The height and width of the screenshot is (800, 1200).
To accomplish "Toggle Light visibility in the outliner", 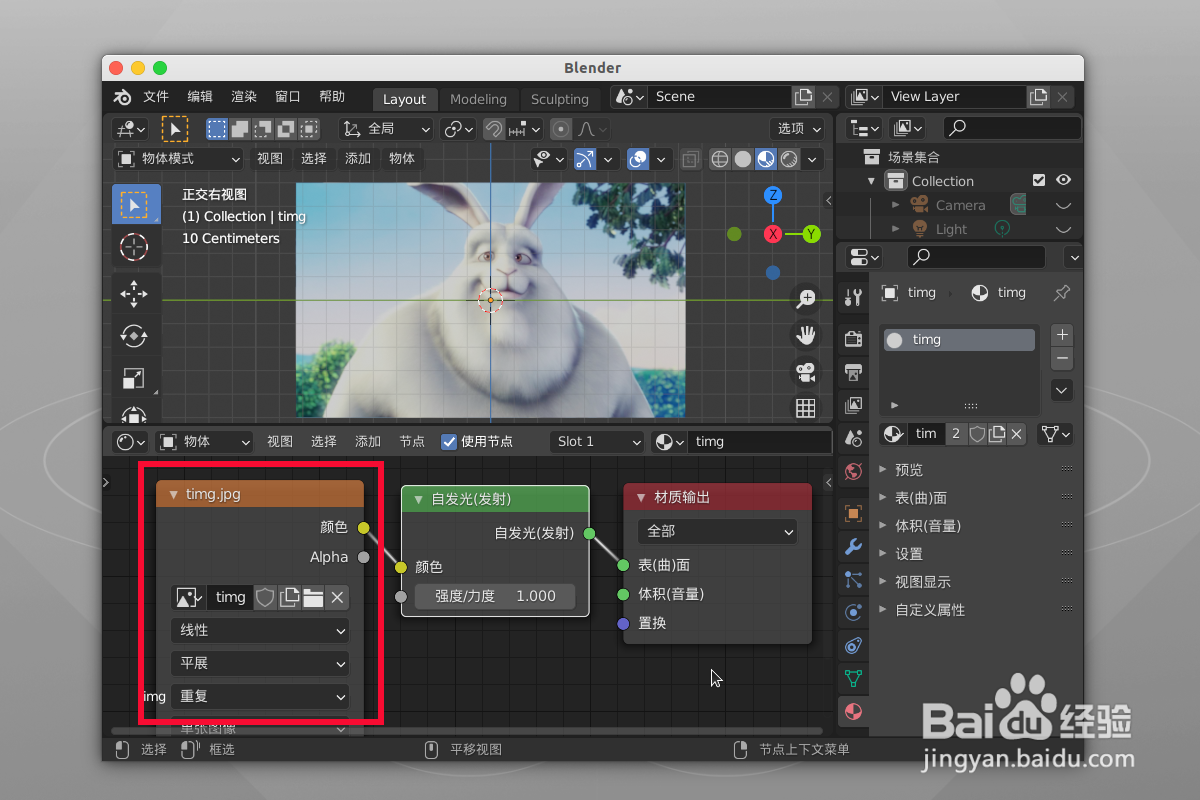I will click(1063, 229).
